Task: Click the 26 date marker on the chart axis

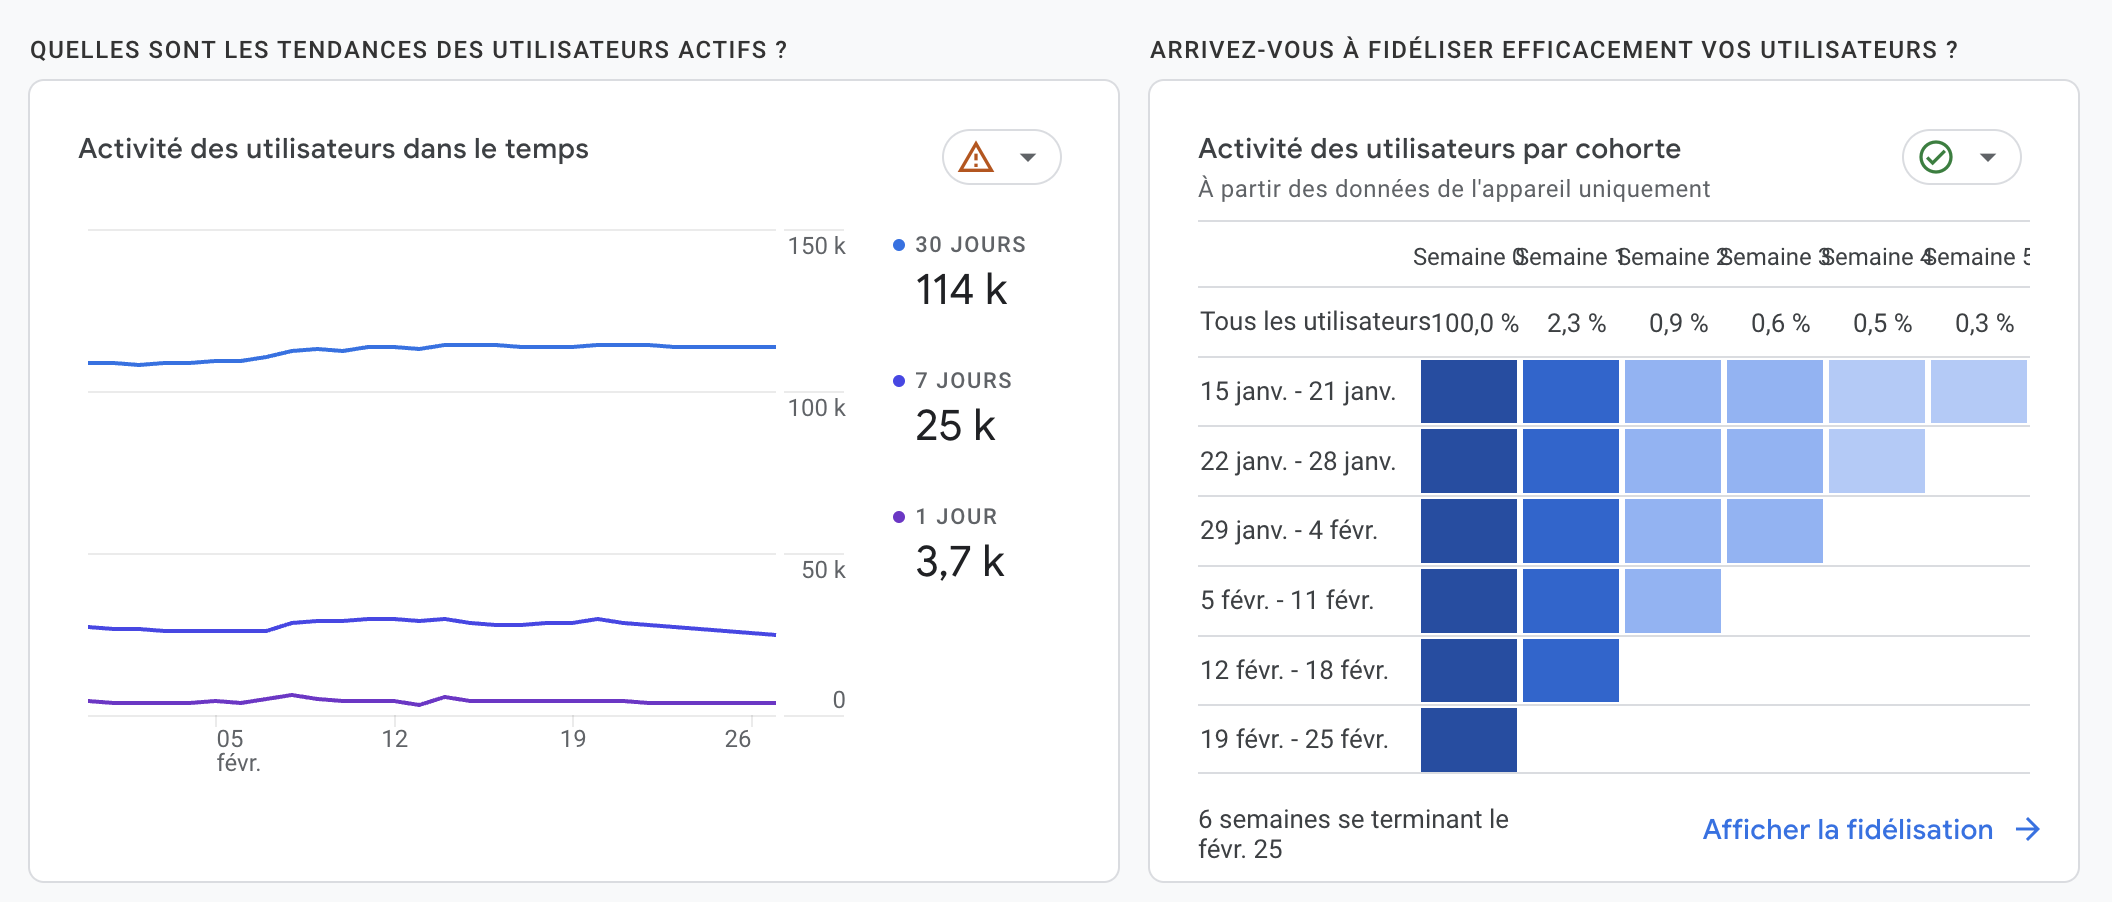Action: click(738, 739)
